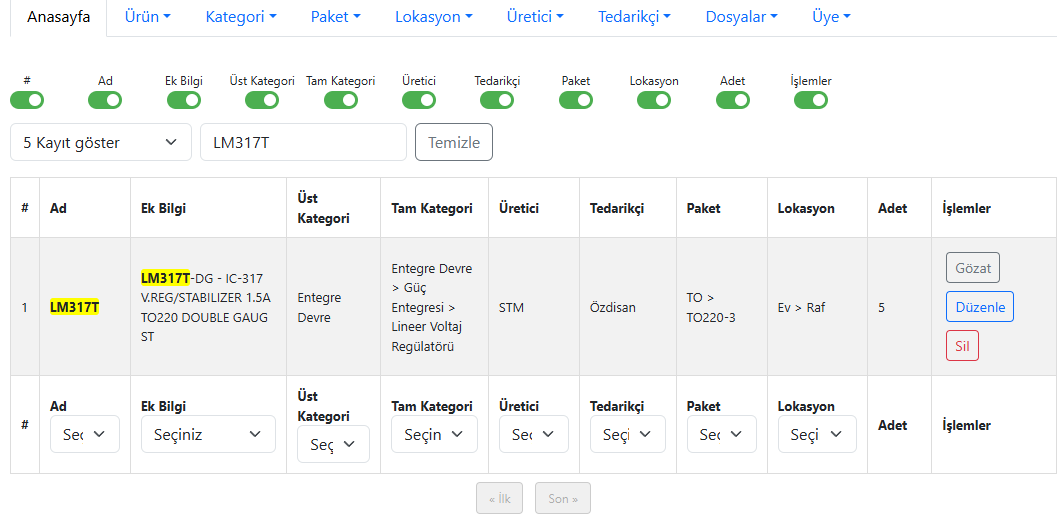Image resolution: width=1063 pixels, height=528 pixels.
Task: Hide the Lokasyon column using its toggle
Action: (x=654, y=100)
